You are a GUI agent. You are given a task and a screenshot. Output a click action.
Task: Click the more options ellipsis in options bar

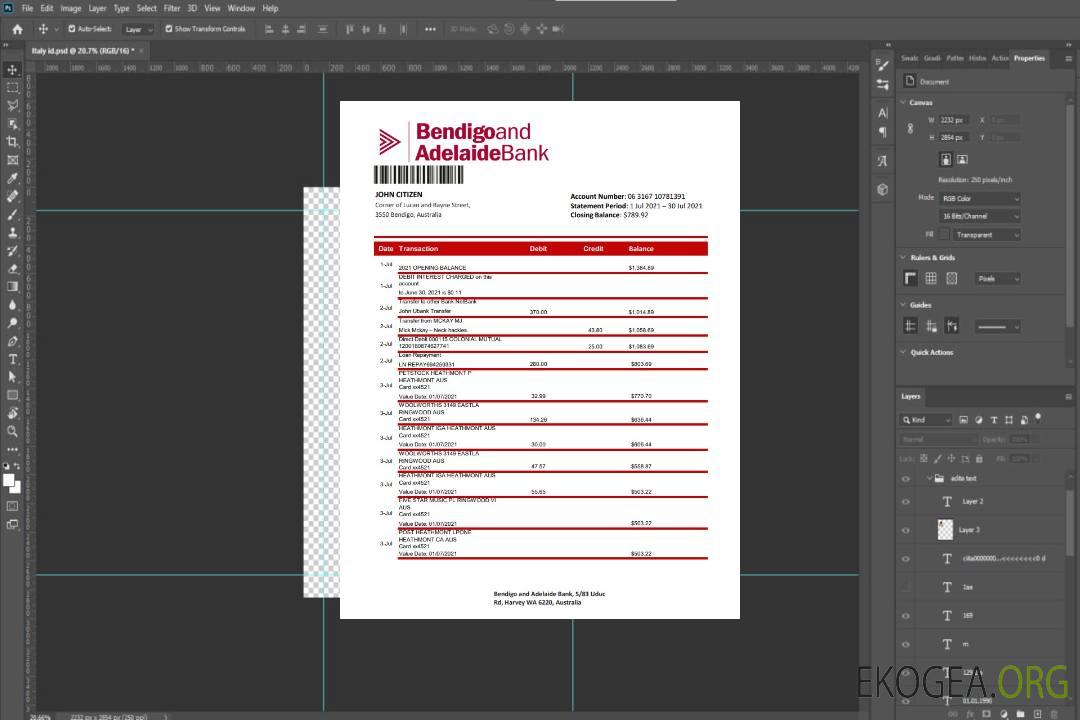430,29
